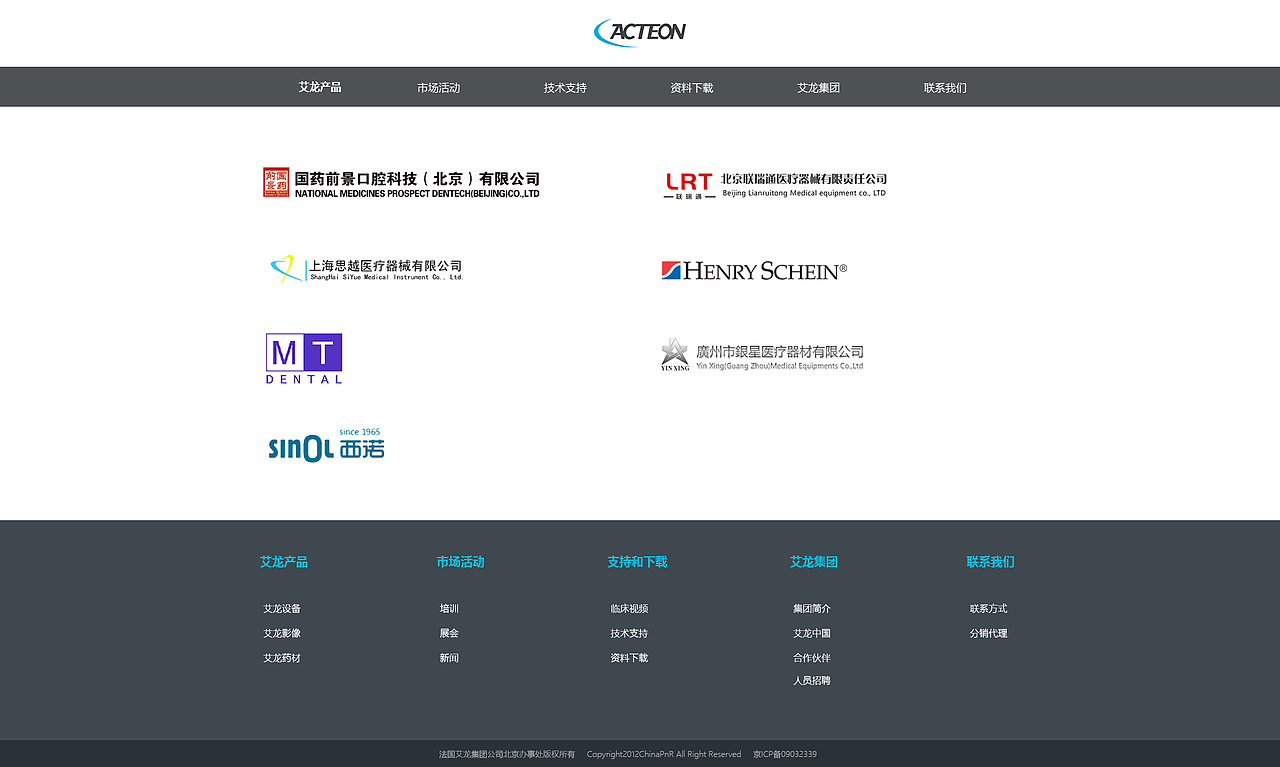Click the Copyright2012ChinaPnR text
1280x767 pixels.
(x=664, y=754)
